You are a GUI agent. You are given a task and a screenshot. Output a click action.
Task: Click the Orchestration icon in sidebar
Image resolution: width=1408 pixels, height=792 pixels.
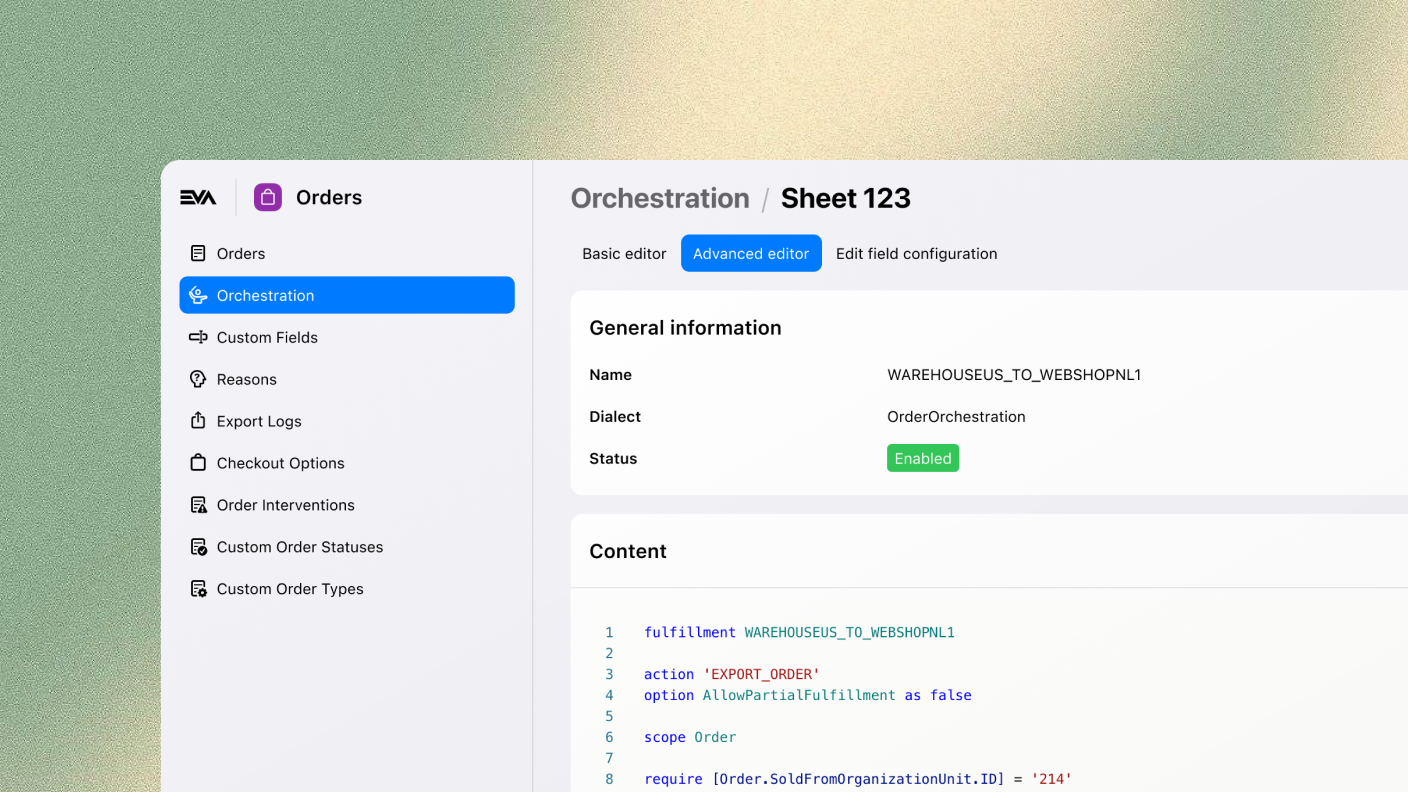(x=198, y=296)
